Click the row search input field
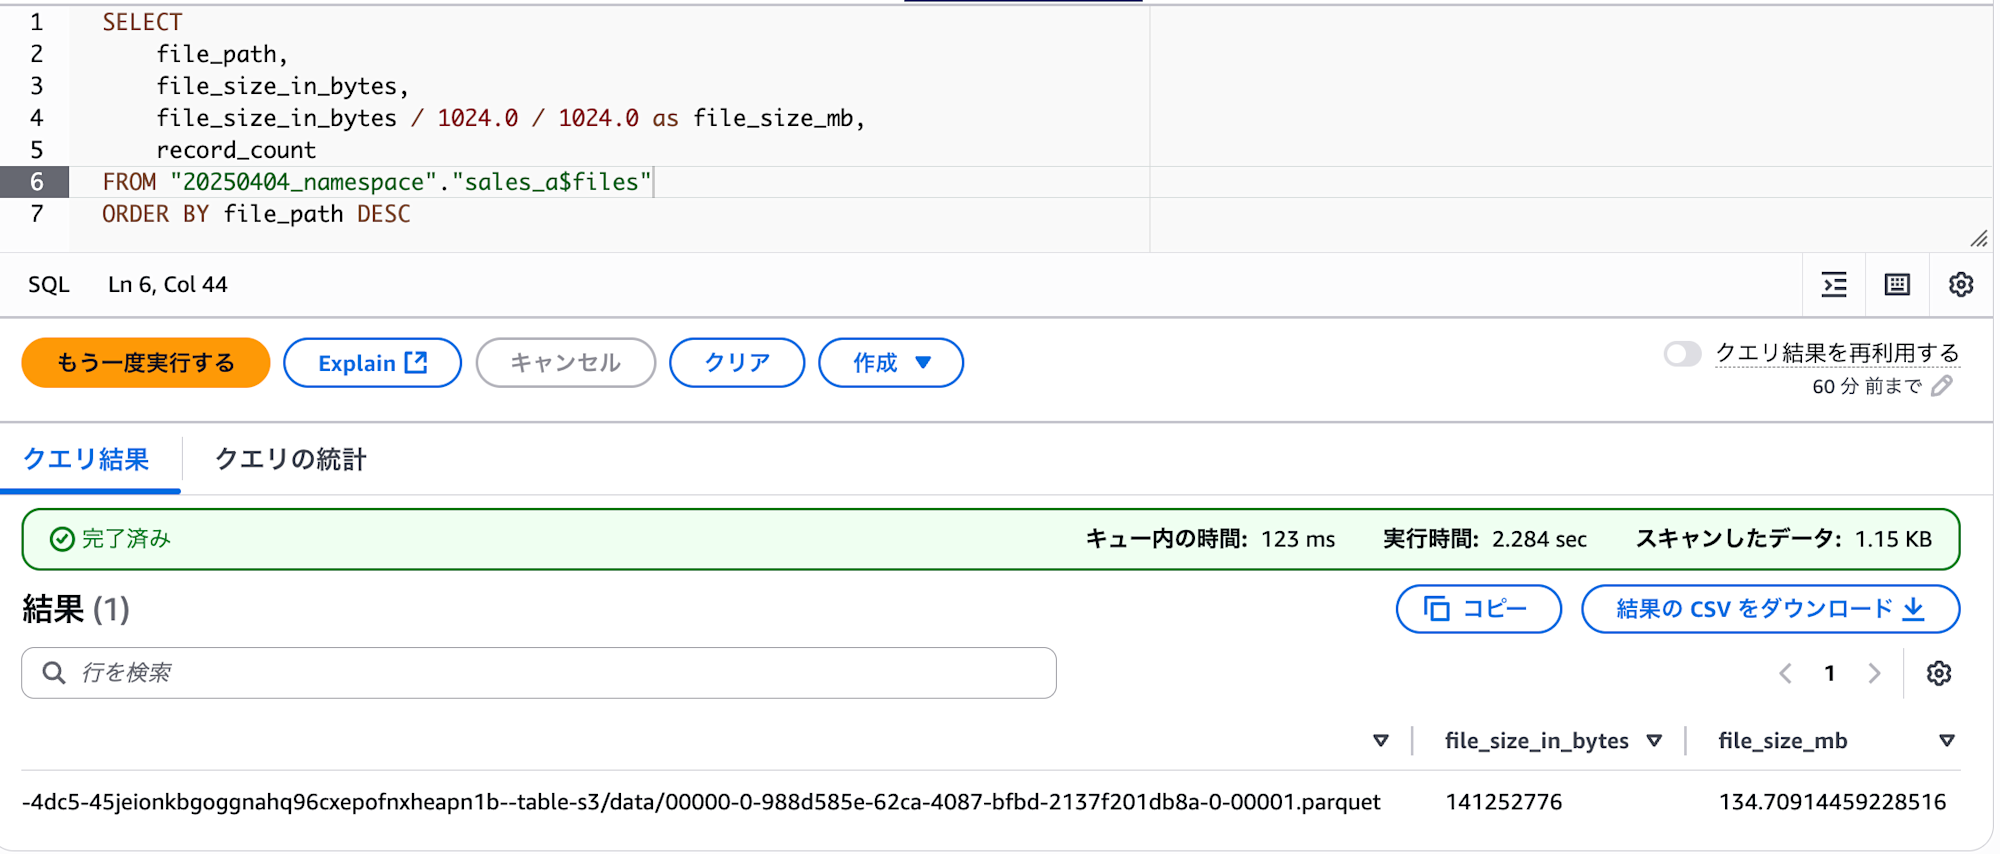This screenshot has width=2000, height=854. click(x=539, y=673)
